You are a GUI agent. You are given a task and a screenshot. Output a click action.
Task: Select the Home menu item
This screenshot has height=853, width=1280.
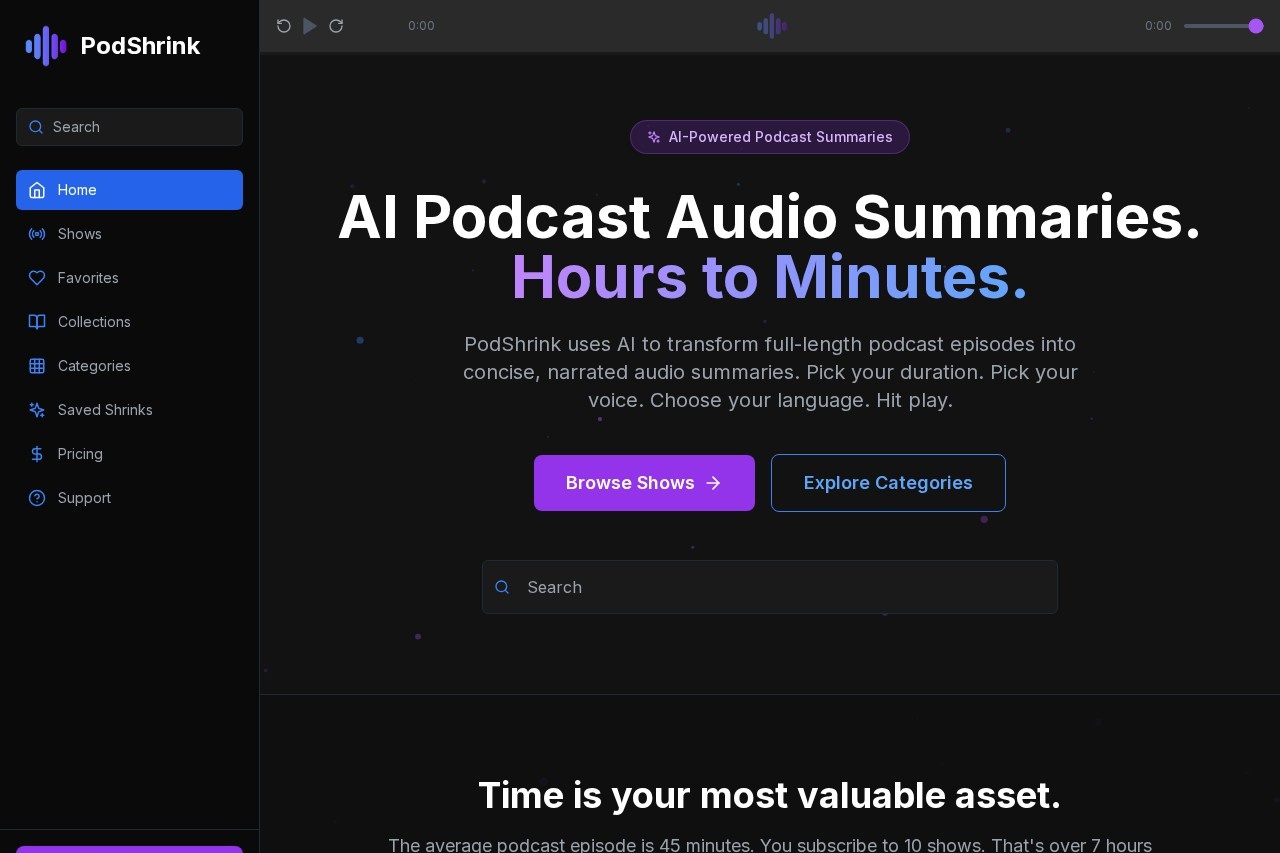(129, 190)
